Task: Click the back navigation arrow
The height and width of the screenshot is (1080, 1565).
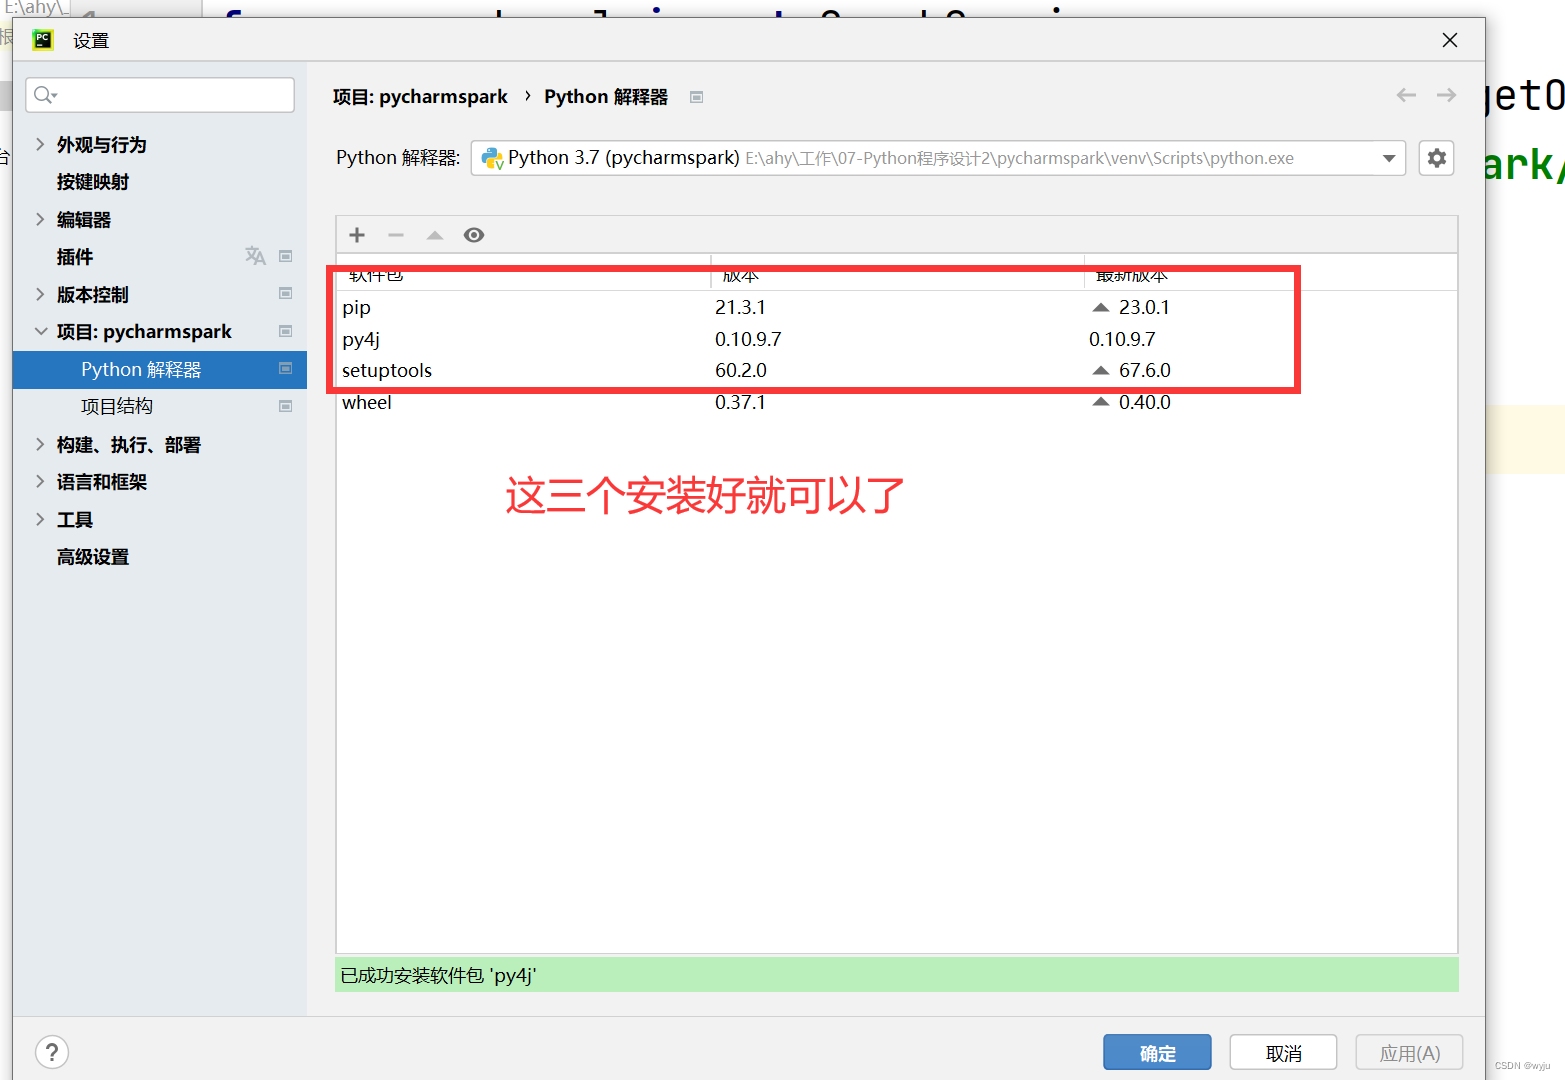Action: coord(1406,95)
